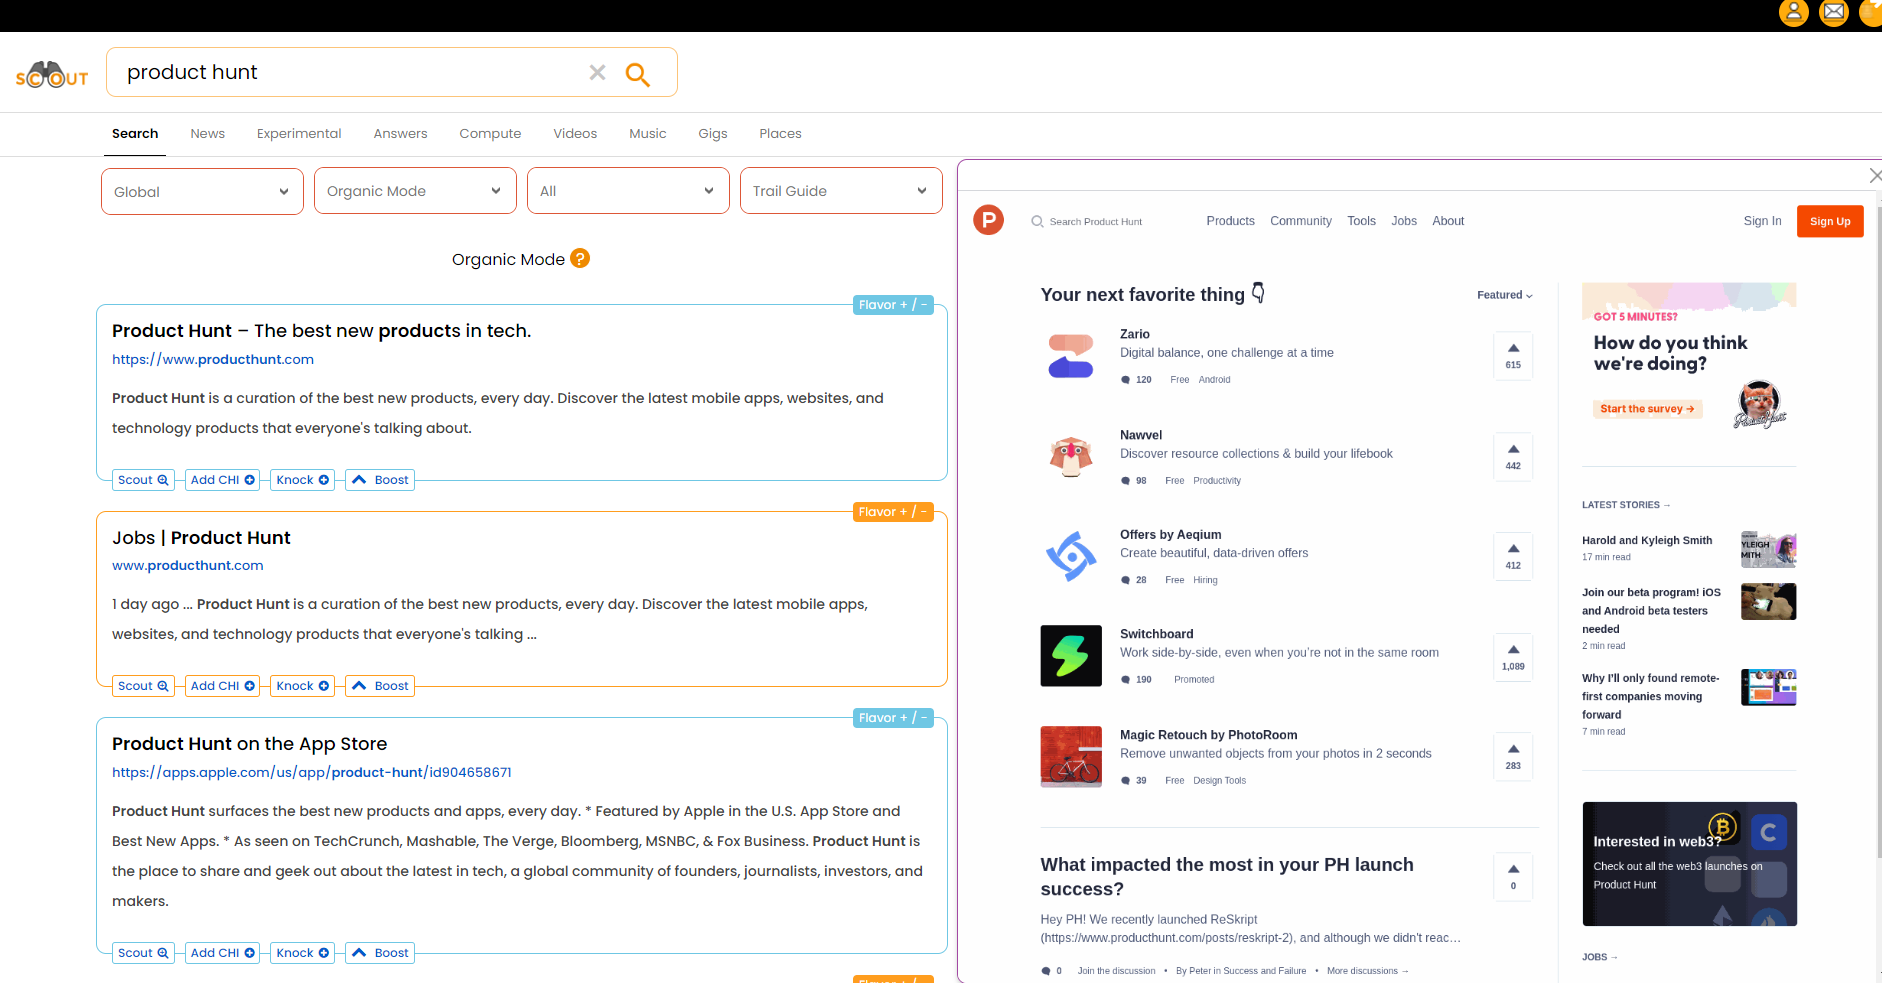The width and height of the screenshot is (1882, 983).
Task: Switch to the Experimental tab
Action: point(299,134)
